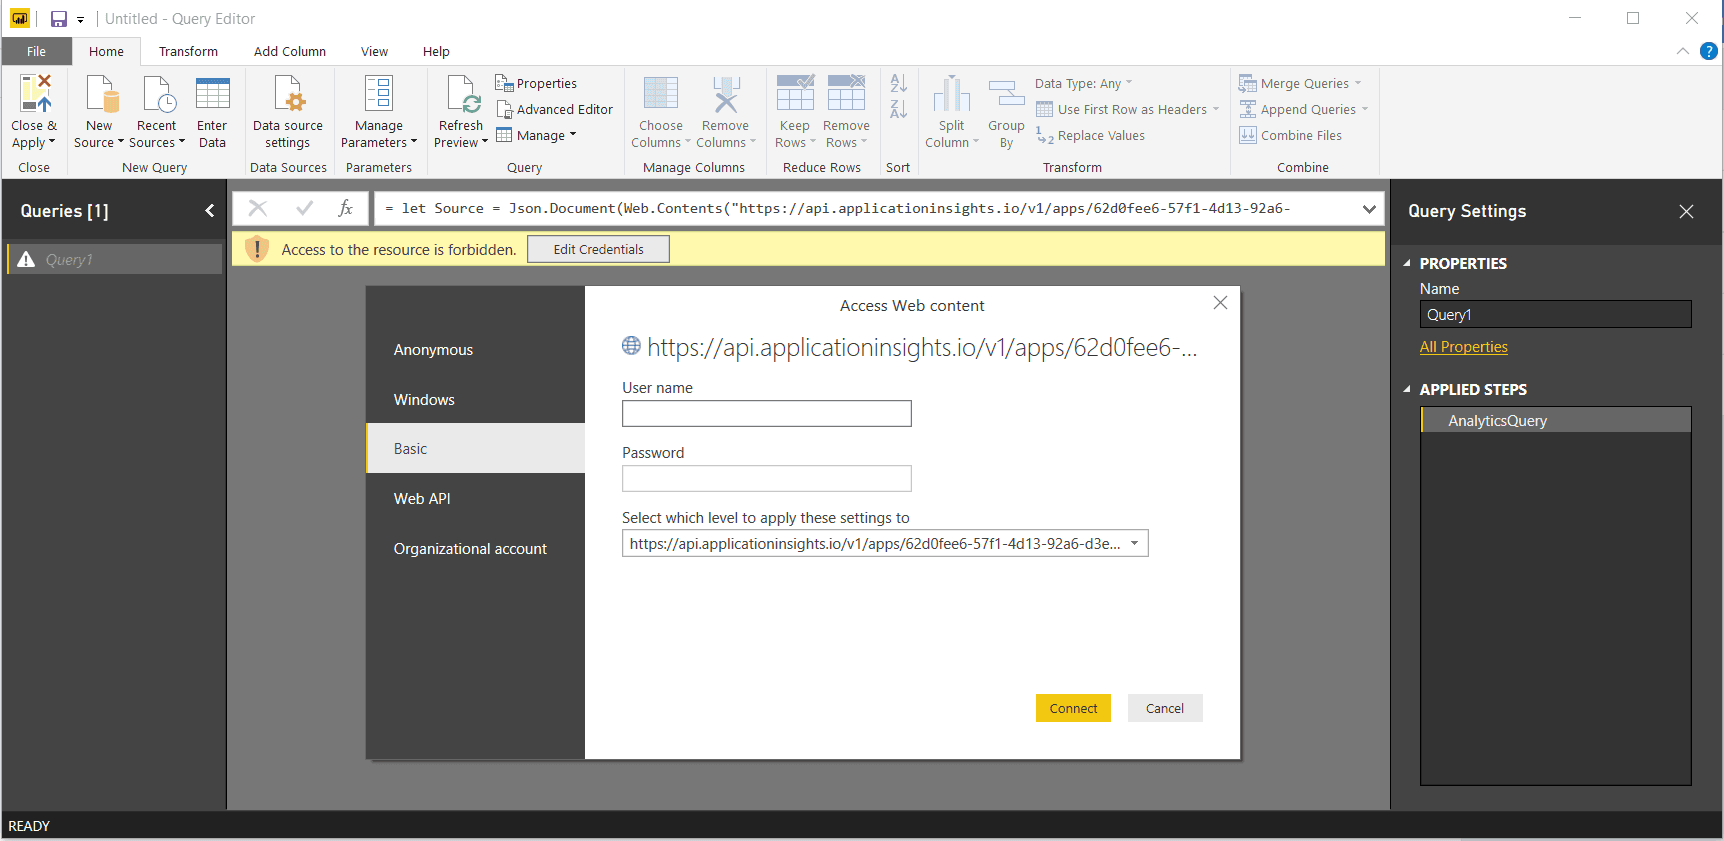Screen dimensions: 1724x841
Task: Open the Data Type: Any dropdown
Action: click(x=1084, y=83)
